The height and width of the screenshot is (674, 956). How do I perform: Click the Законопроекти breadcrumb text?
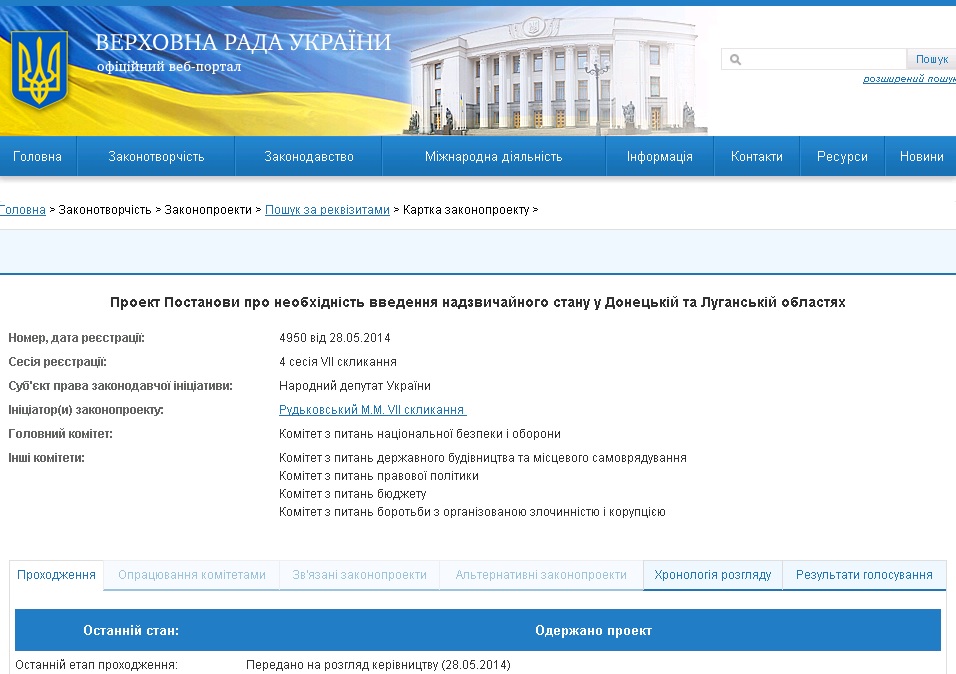[x=208, y=210]
